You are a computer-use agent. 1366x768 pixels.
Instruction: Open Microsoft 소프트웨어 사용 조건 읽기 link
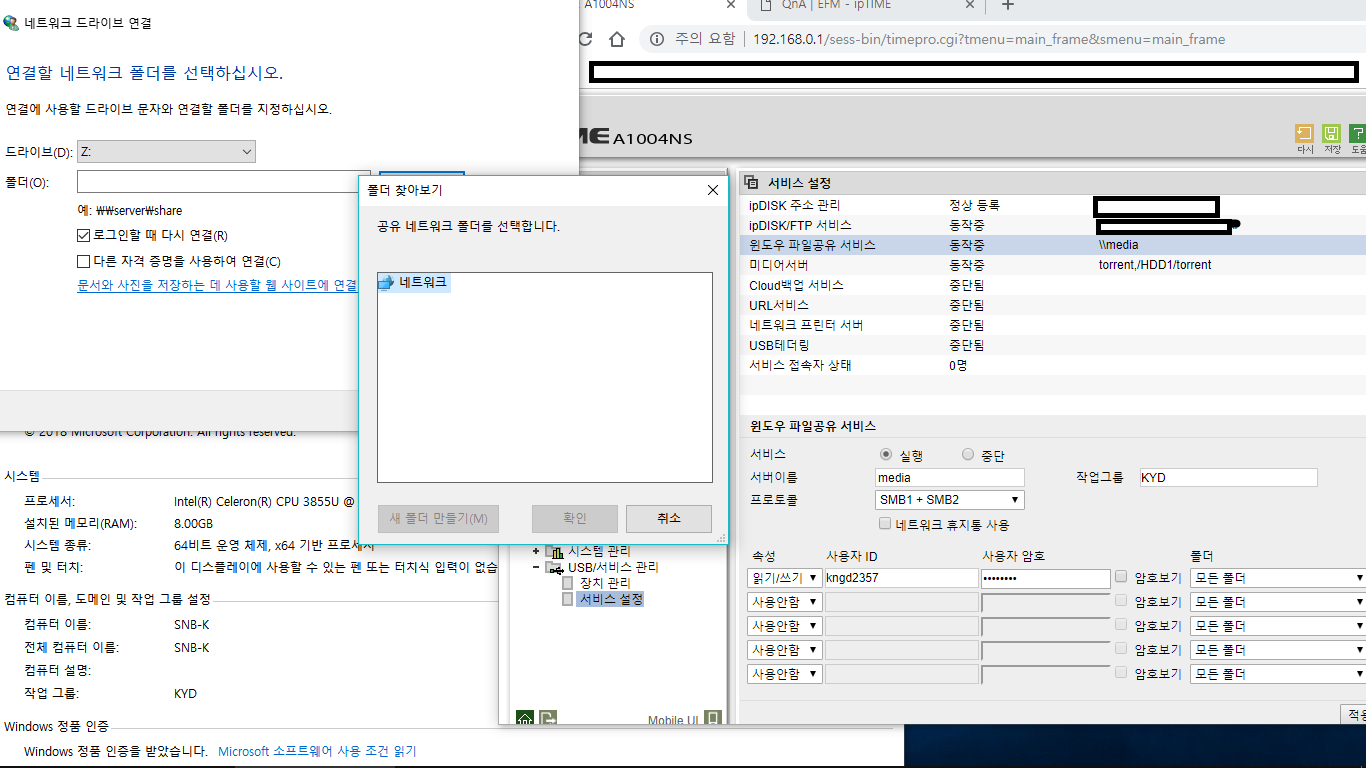pyautogui.click(x=317, y=751)
